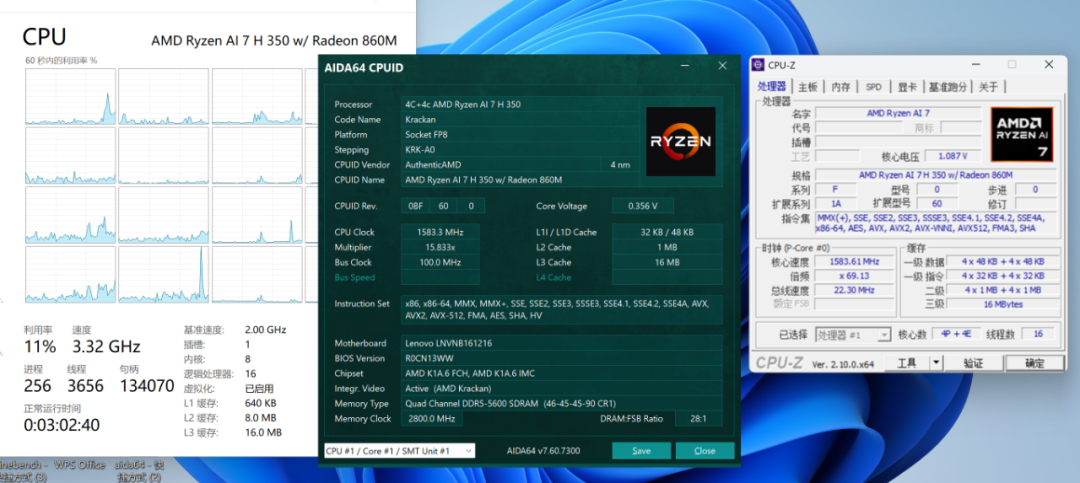Click the 名字 field showing AMD Ryzen AI 7
The height and width of the screenshot is (483, 1080).
point(898,113)
